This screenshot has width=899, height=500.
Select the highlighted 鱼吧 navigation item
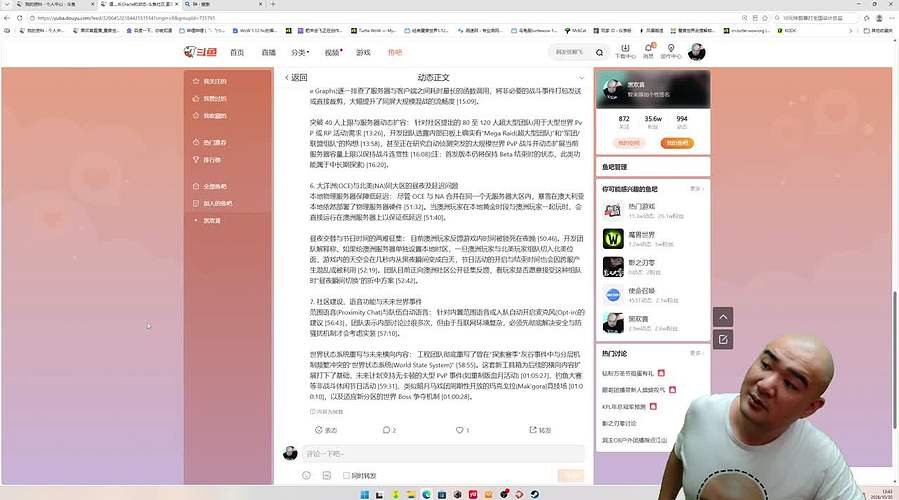tap(395, 52)
